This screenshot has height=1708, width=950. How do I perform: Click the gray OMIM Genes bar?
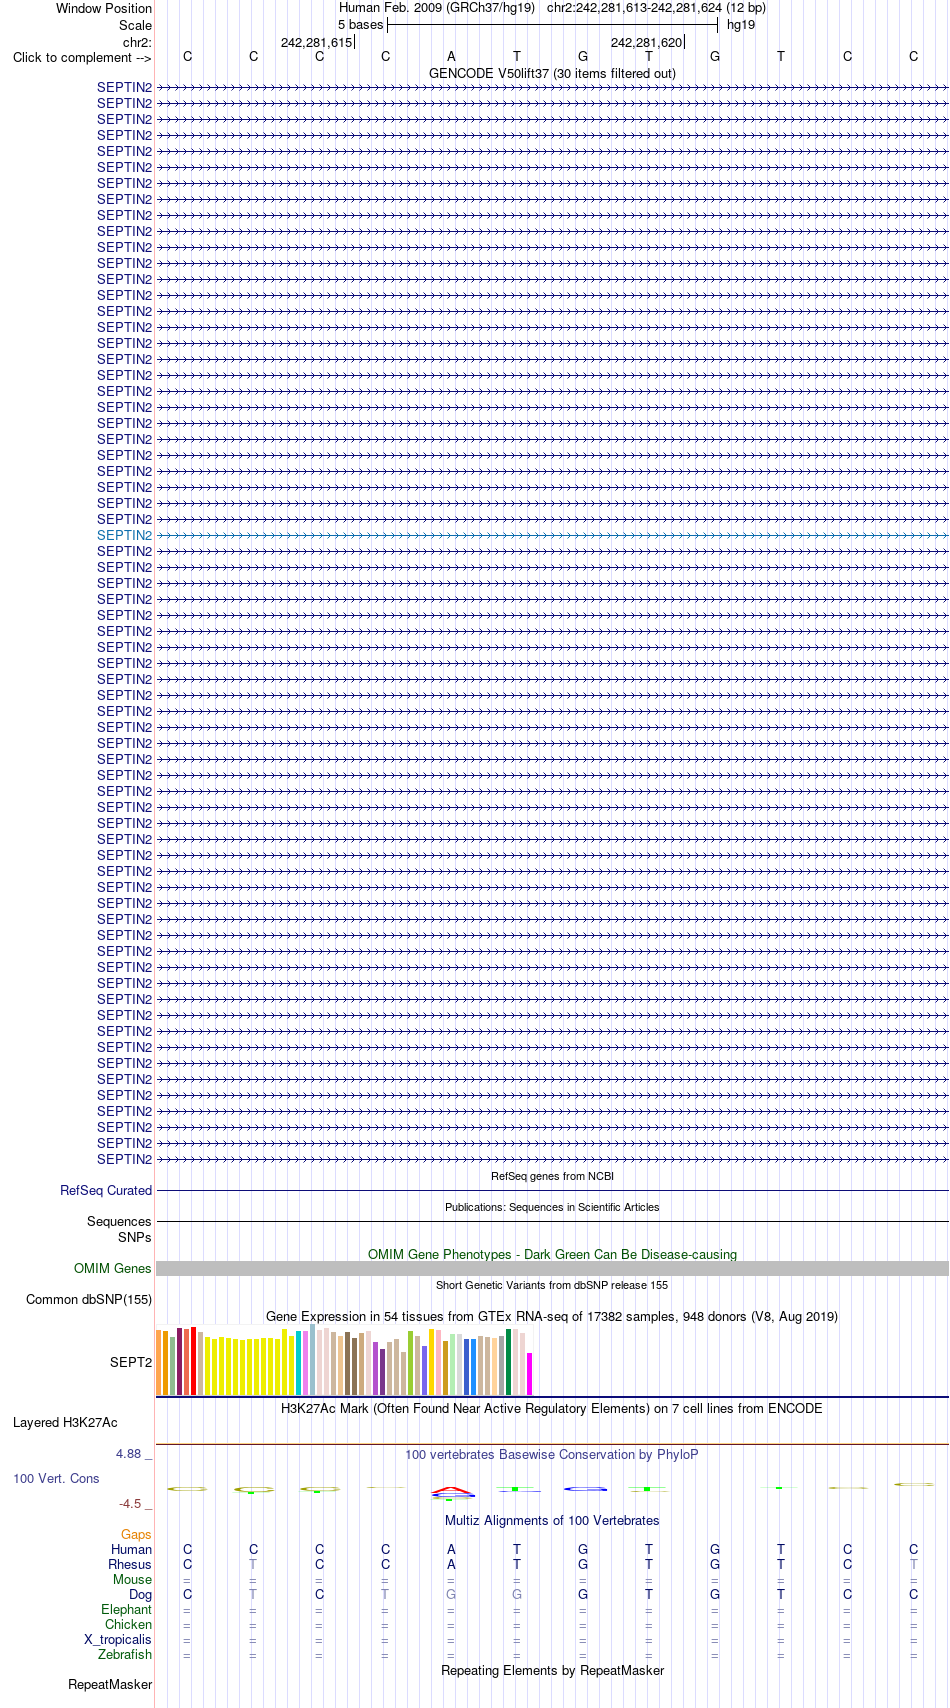click(552, 1268)
